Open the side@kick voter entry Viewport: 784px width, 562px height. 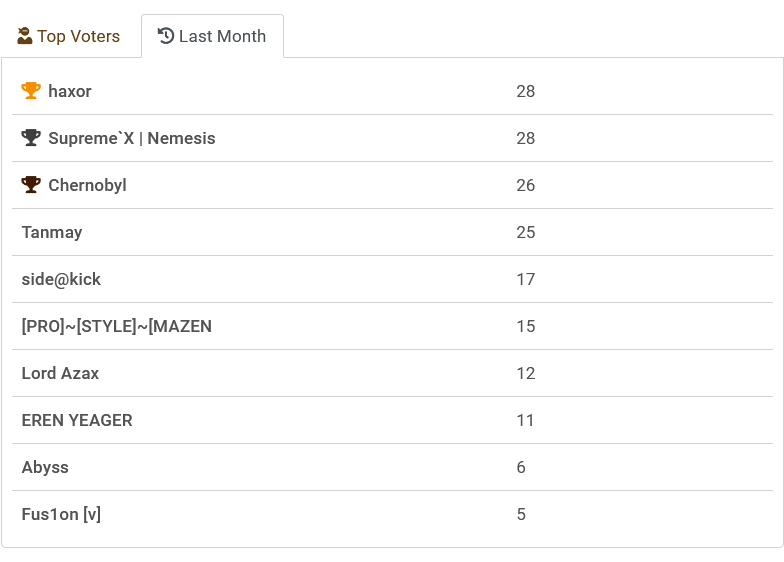click(61, 279)
